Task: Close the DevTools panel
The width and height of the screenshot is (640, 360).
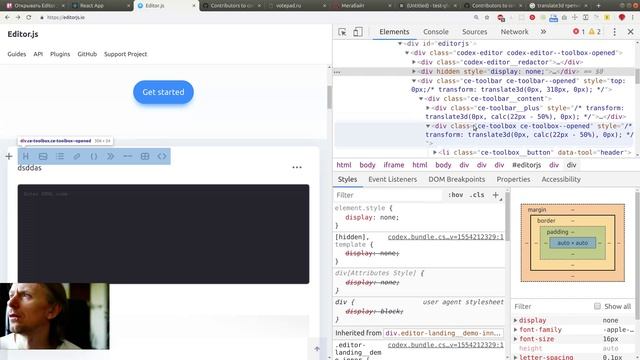Action: (x=631, y=31)
